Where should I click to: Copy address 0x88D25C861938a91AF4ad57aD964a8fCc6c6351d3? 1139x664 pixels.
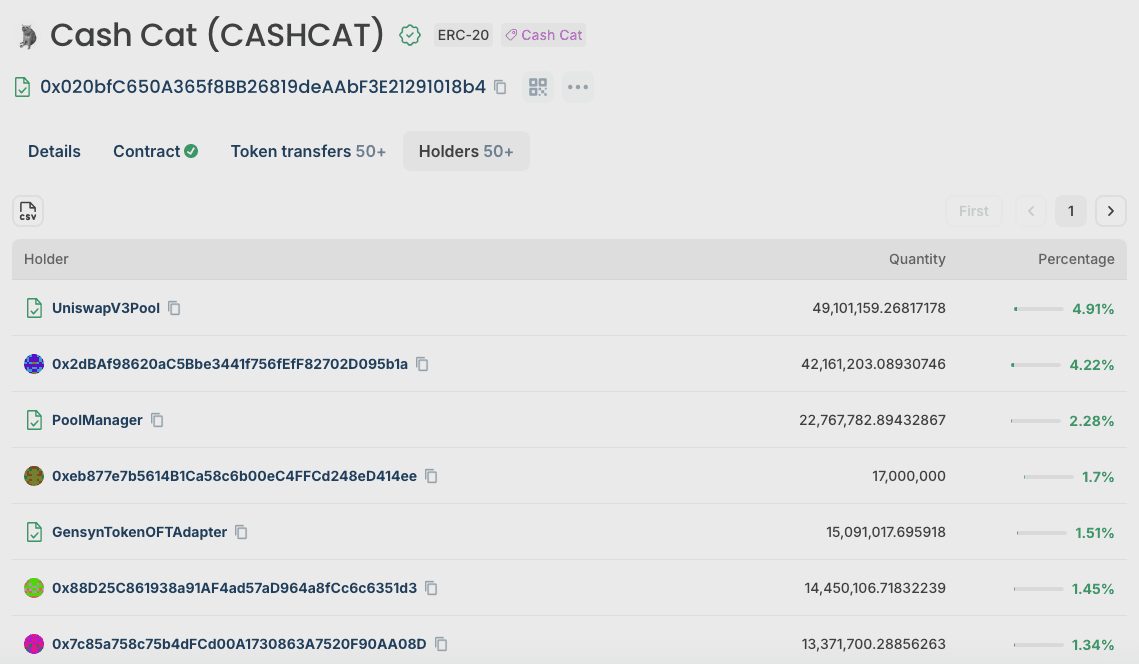point(431,588)
